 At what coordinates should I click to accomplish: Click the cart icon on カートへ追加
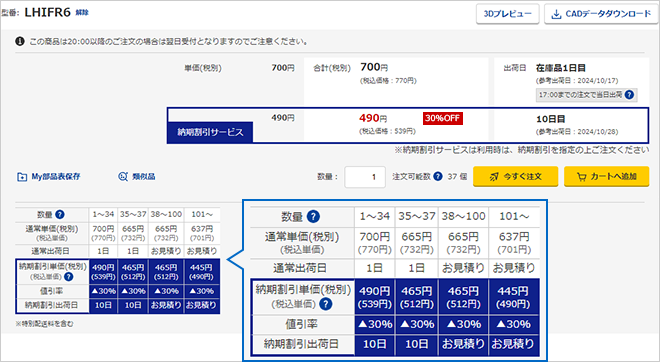pos(581,177)
